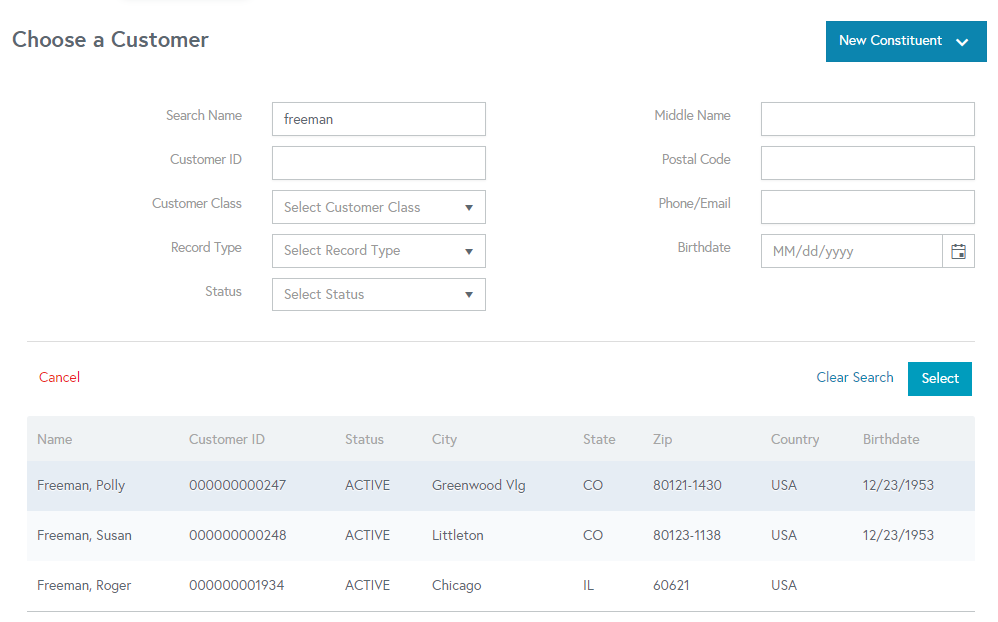
Task: Open the New Constituent chevron dropdown
Action: click(x=962, y=42)
